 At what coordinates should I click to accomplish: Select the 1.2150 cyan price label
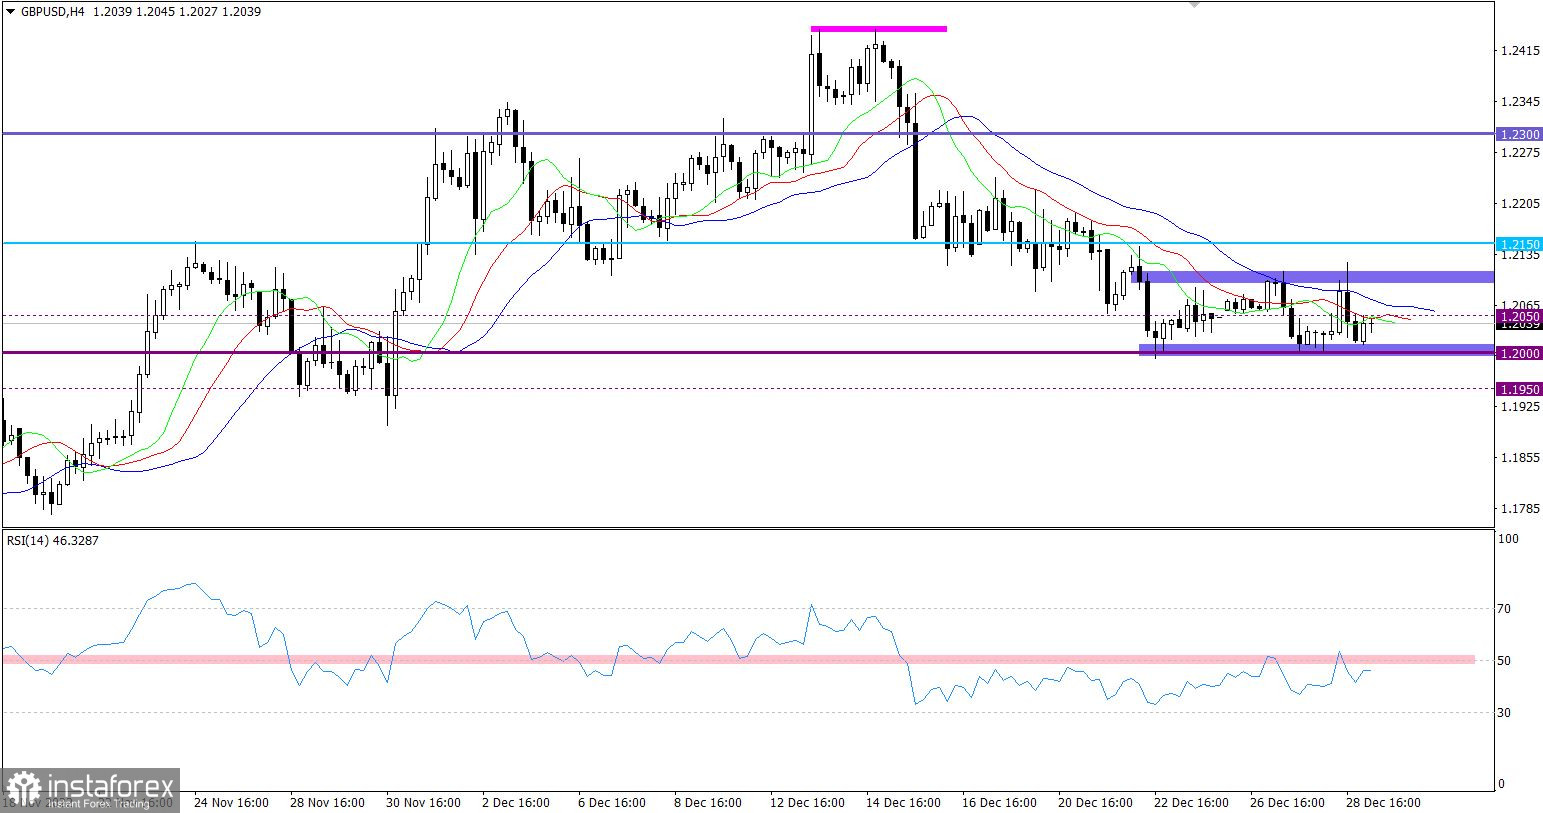pos(1519,244)
